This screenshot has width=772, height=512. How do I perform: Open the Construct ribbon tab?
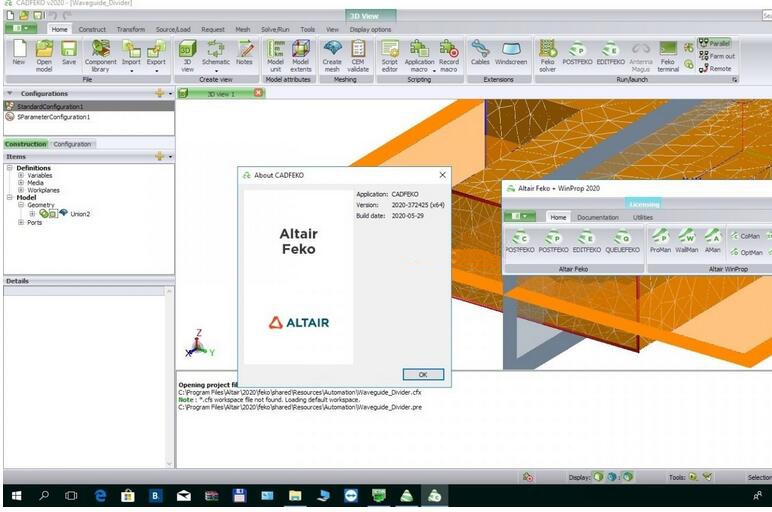pyautogui.click(x=92, y=30)
